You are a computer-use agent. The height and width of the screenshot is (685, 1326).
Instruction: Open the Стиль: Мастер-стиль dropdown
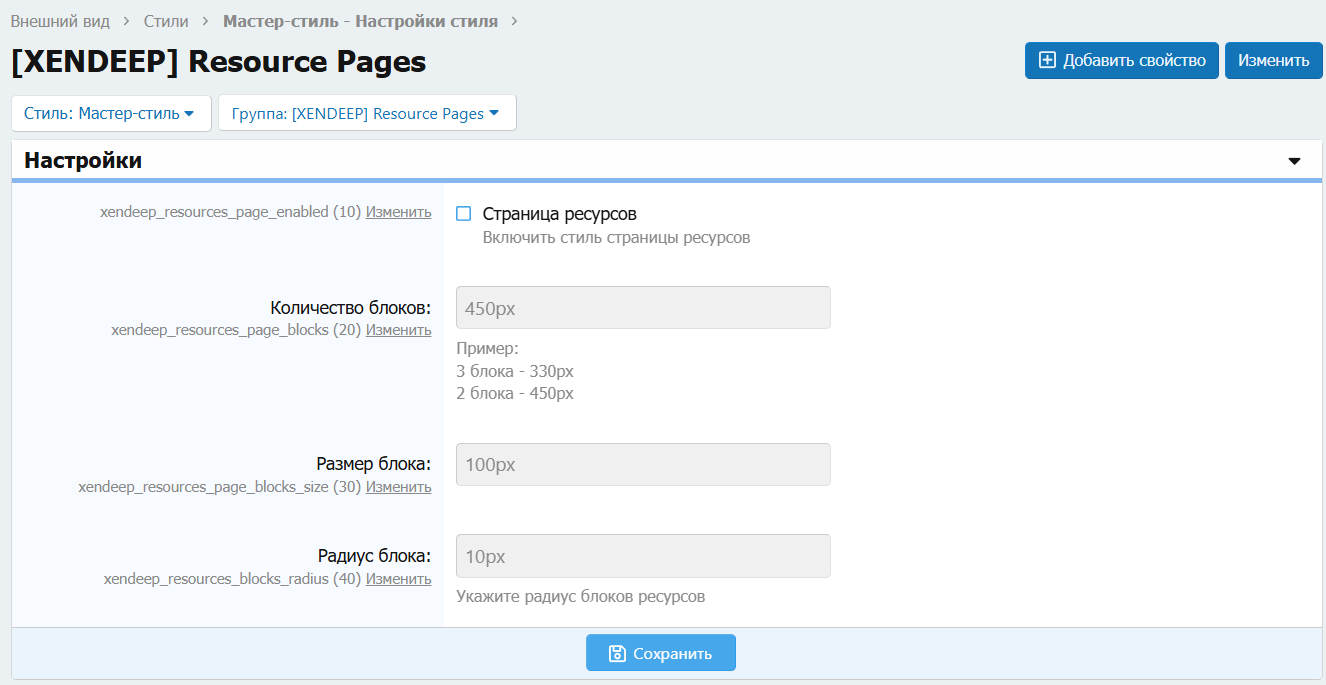(110, 113)
